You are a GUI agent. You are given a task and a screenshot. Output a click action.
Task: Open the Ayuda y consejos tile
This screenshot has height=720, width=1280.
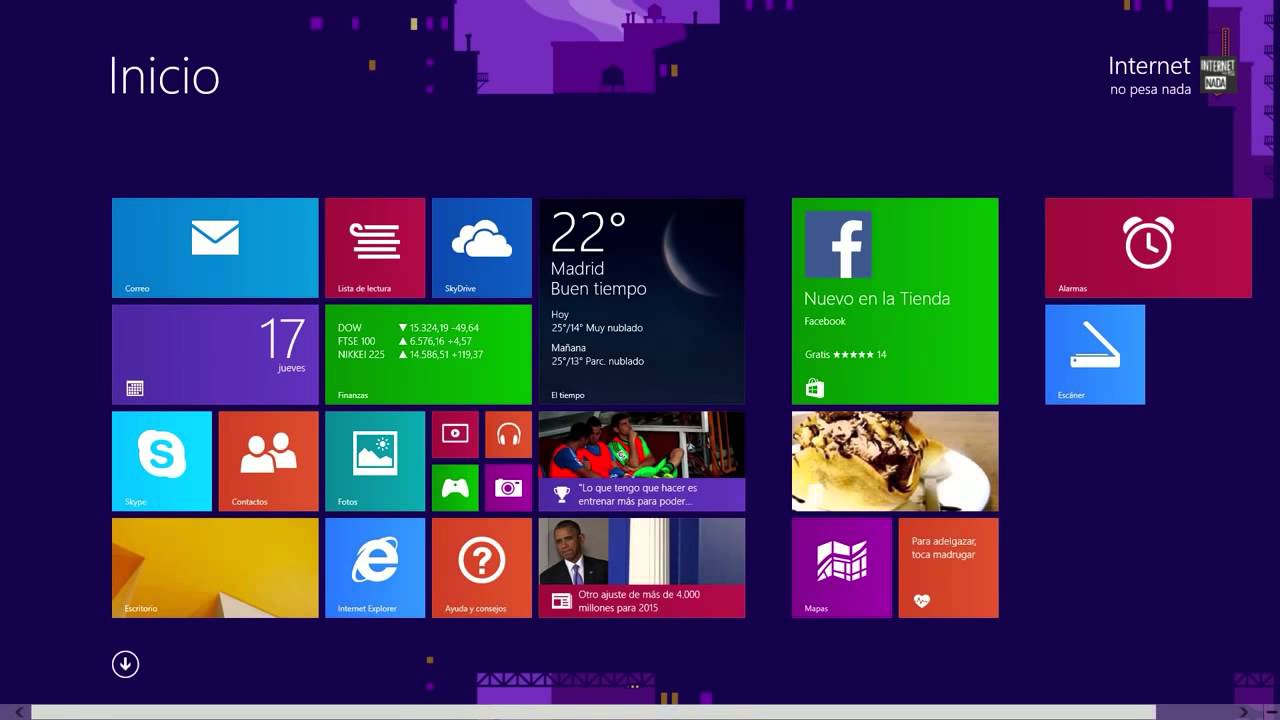(482, 568)
